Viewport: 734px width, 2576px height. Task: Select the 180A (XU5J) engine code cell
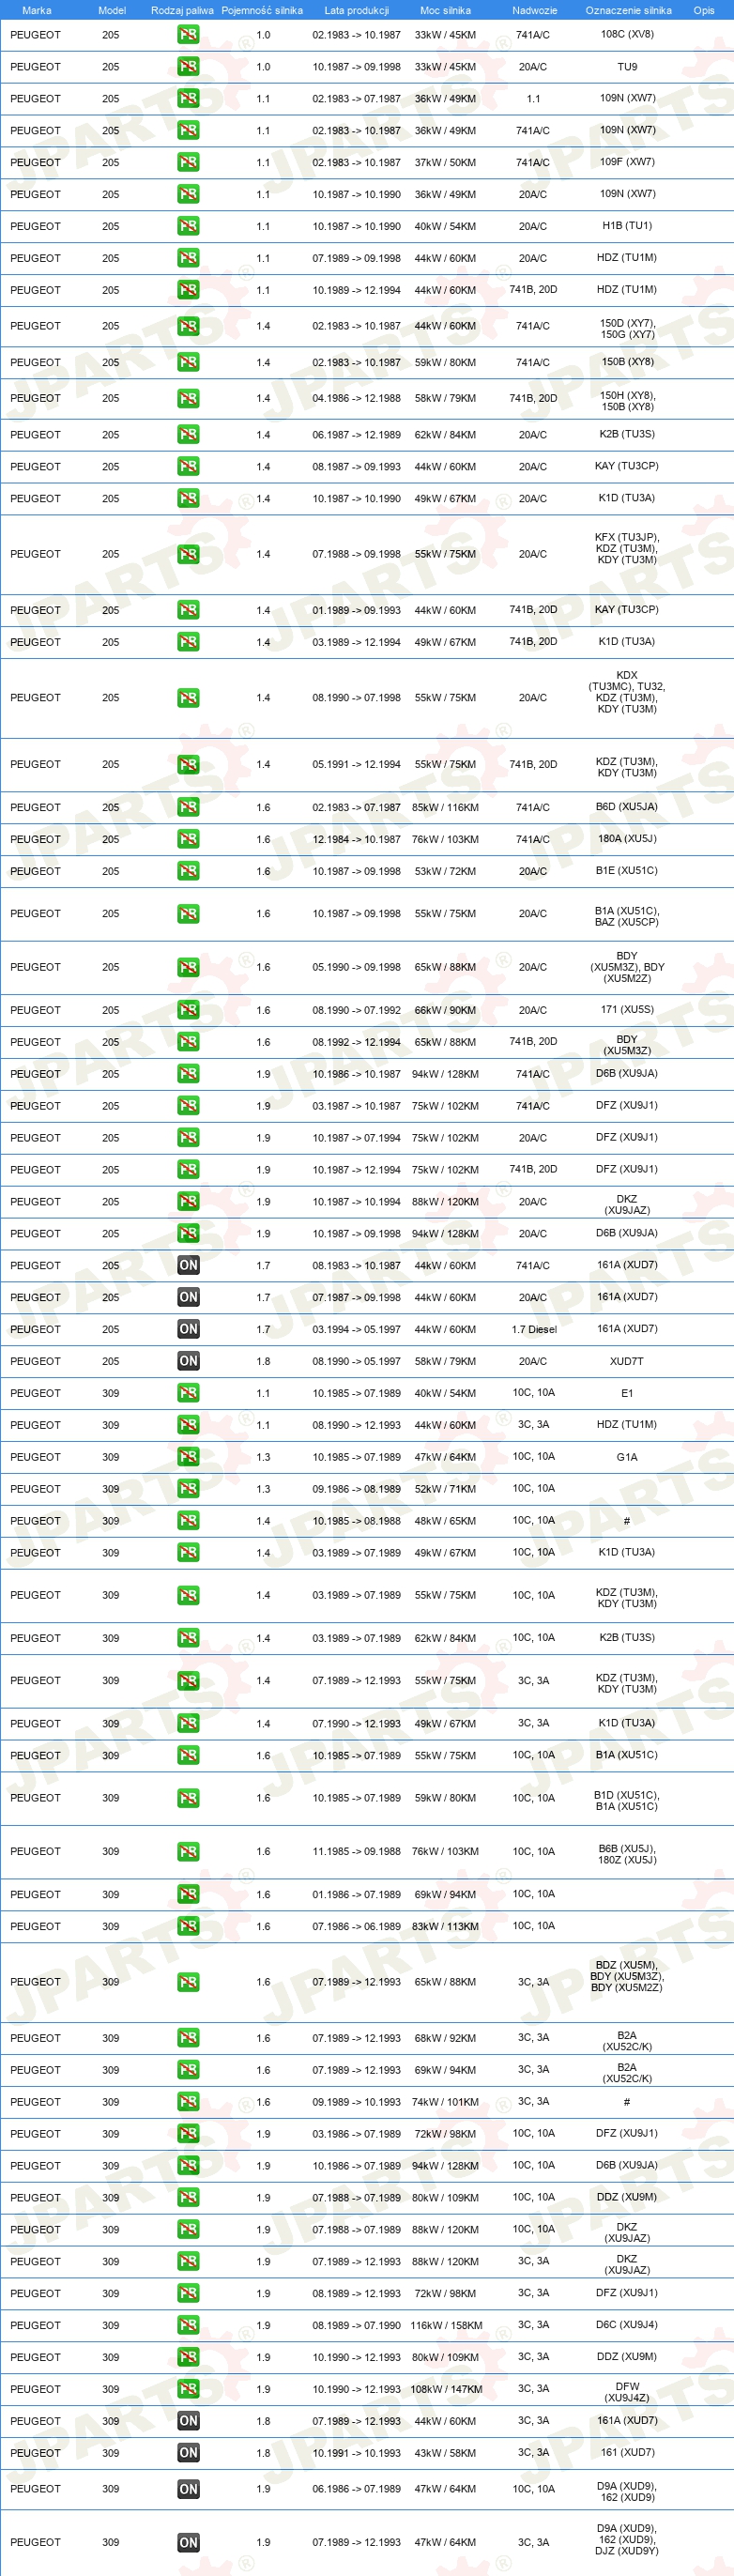627,839
